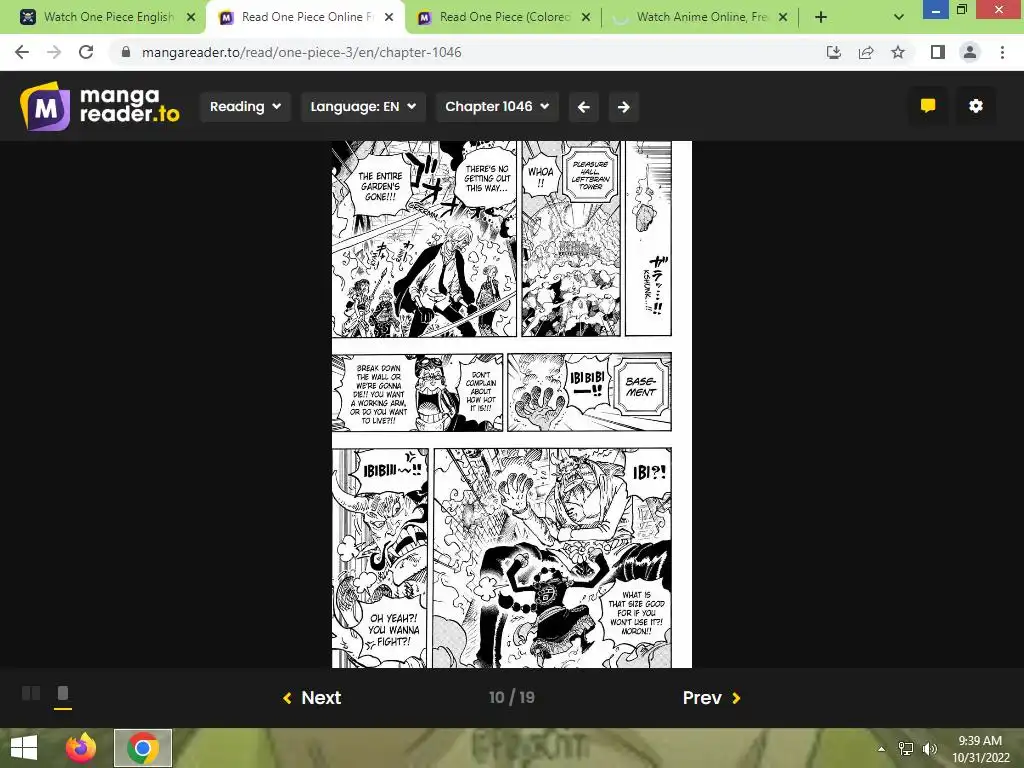Image resolution: width=1024 pixels, height=768 pixels.
Task: Click the 10 / 19 page counter
Action: [x=511, y=697]
